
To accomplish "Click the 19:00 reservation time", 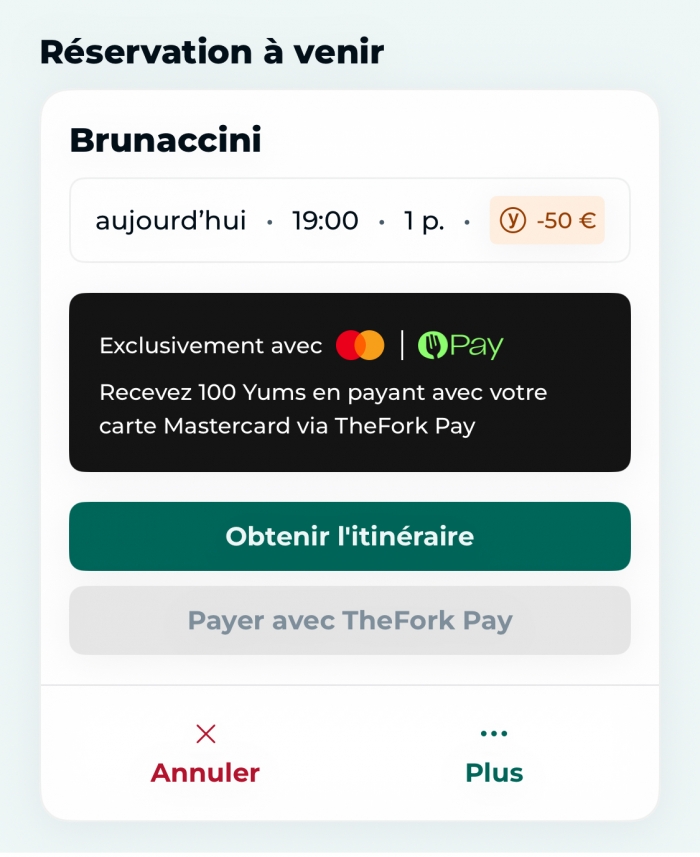I will (x=325, y=221).
